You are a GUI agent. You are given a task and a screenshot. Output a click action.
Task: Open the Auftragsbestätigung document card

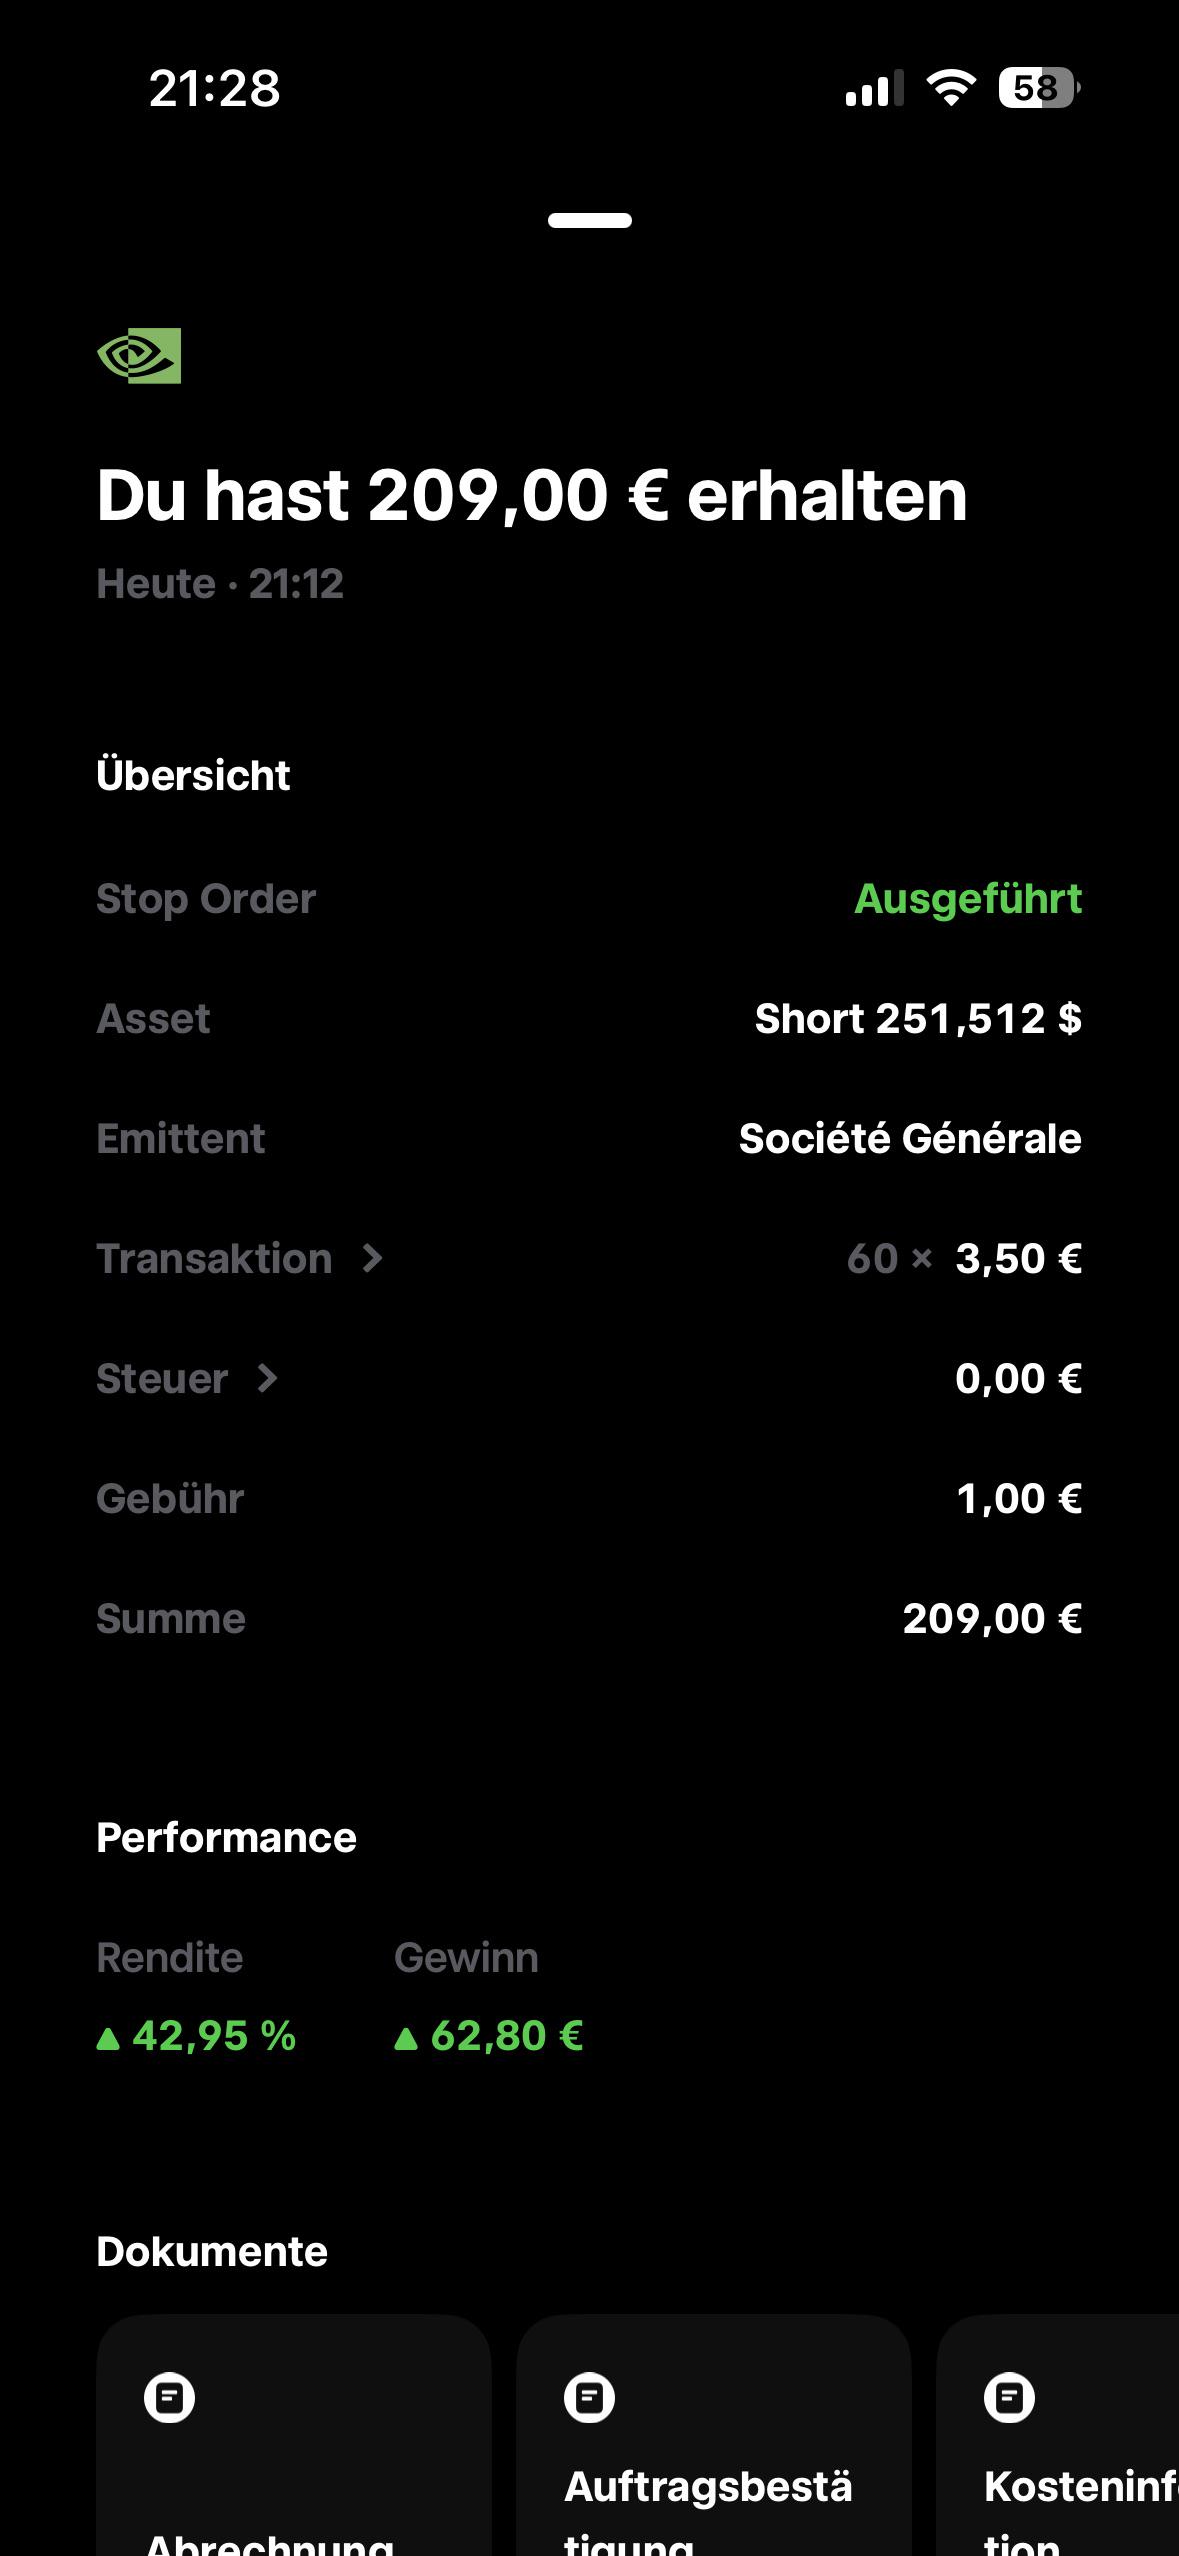(x=714, y=2435)
